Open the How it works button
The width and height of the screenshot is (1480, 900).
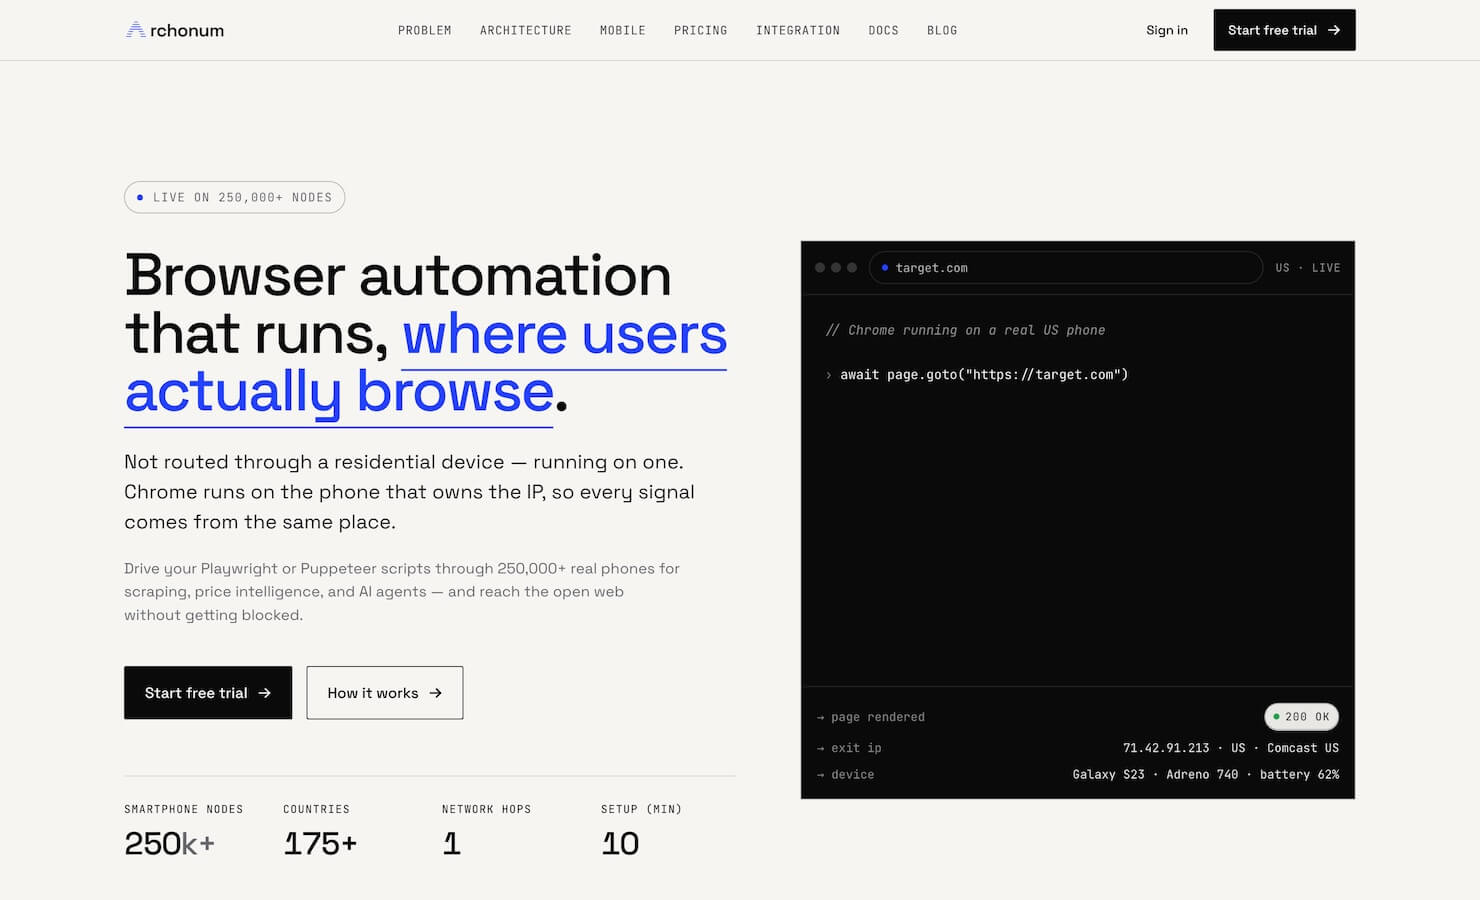pos(385,693)
